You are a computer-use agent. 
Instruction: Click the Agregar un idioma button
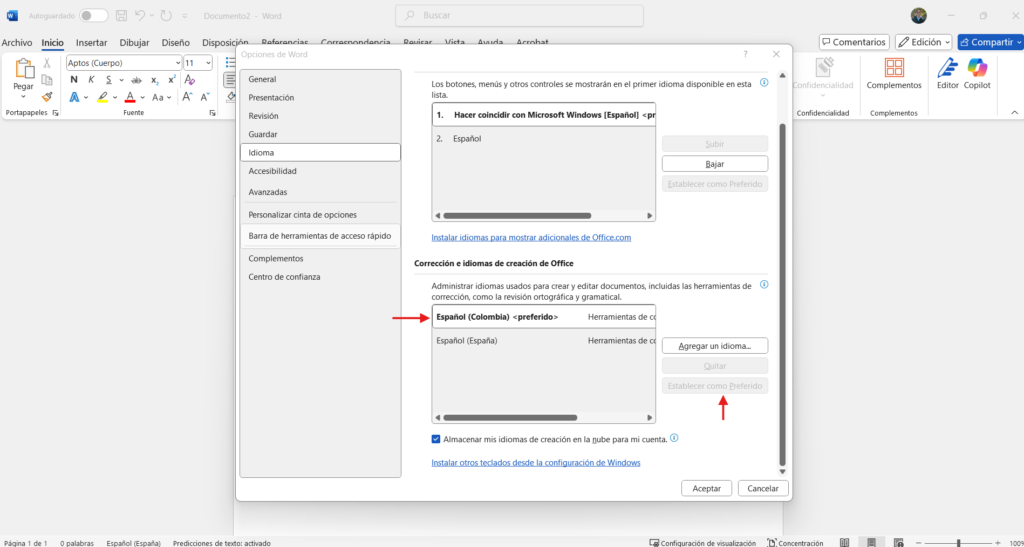click(714, 345)
